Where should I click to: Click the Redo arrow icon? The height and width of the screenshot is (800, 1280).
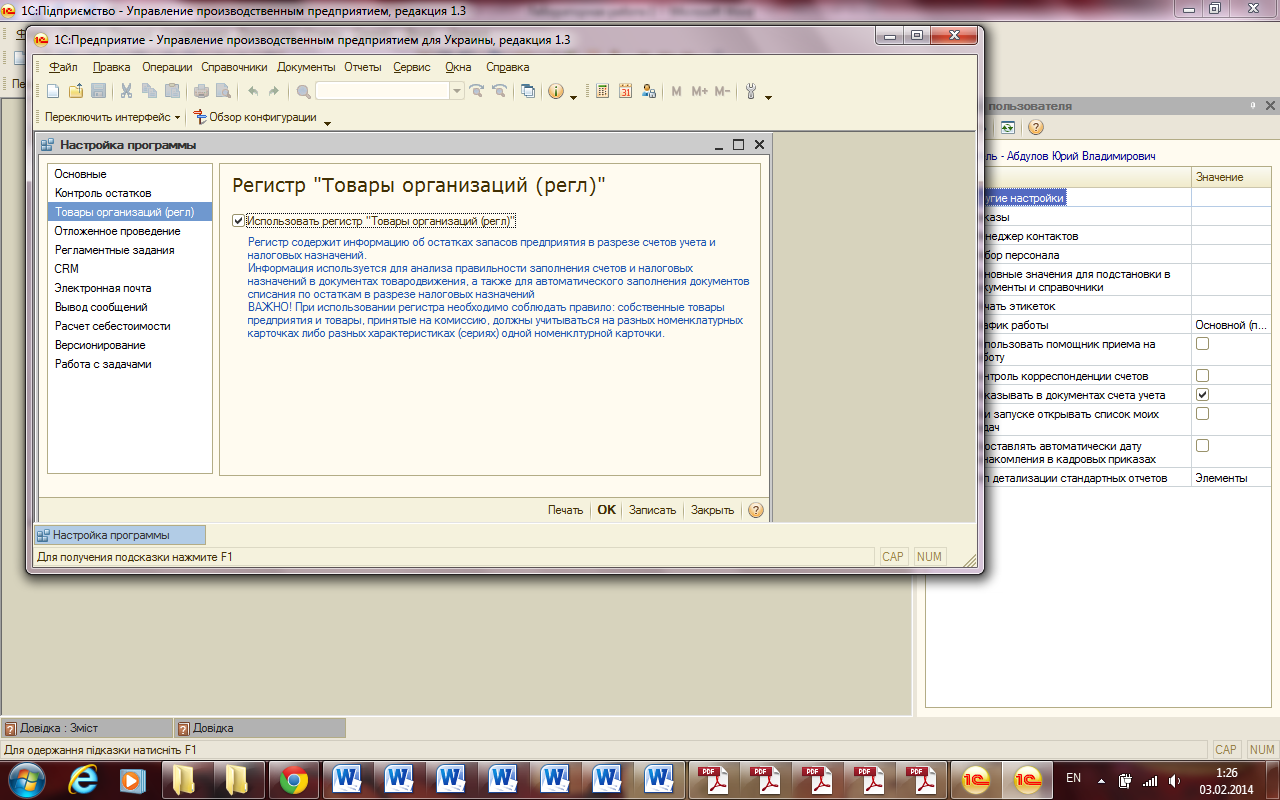(274, 91)
